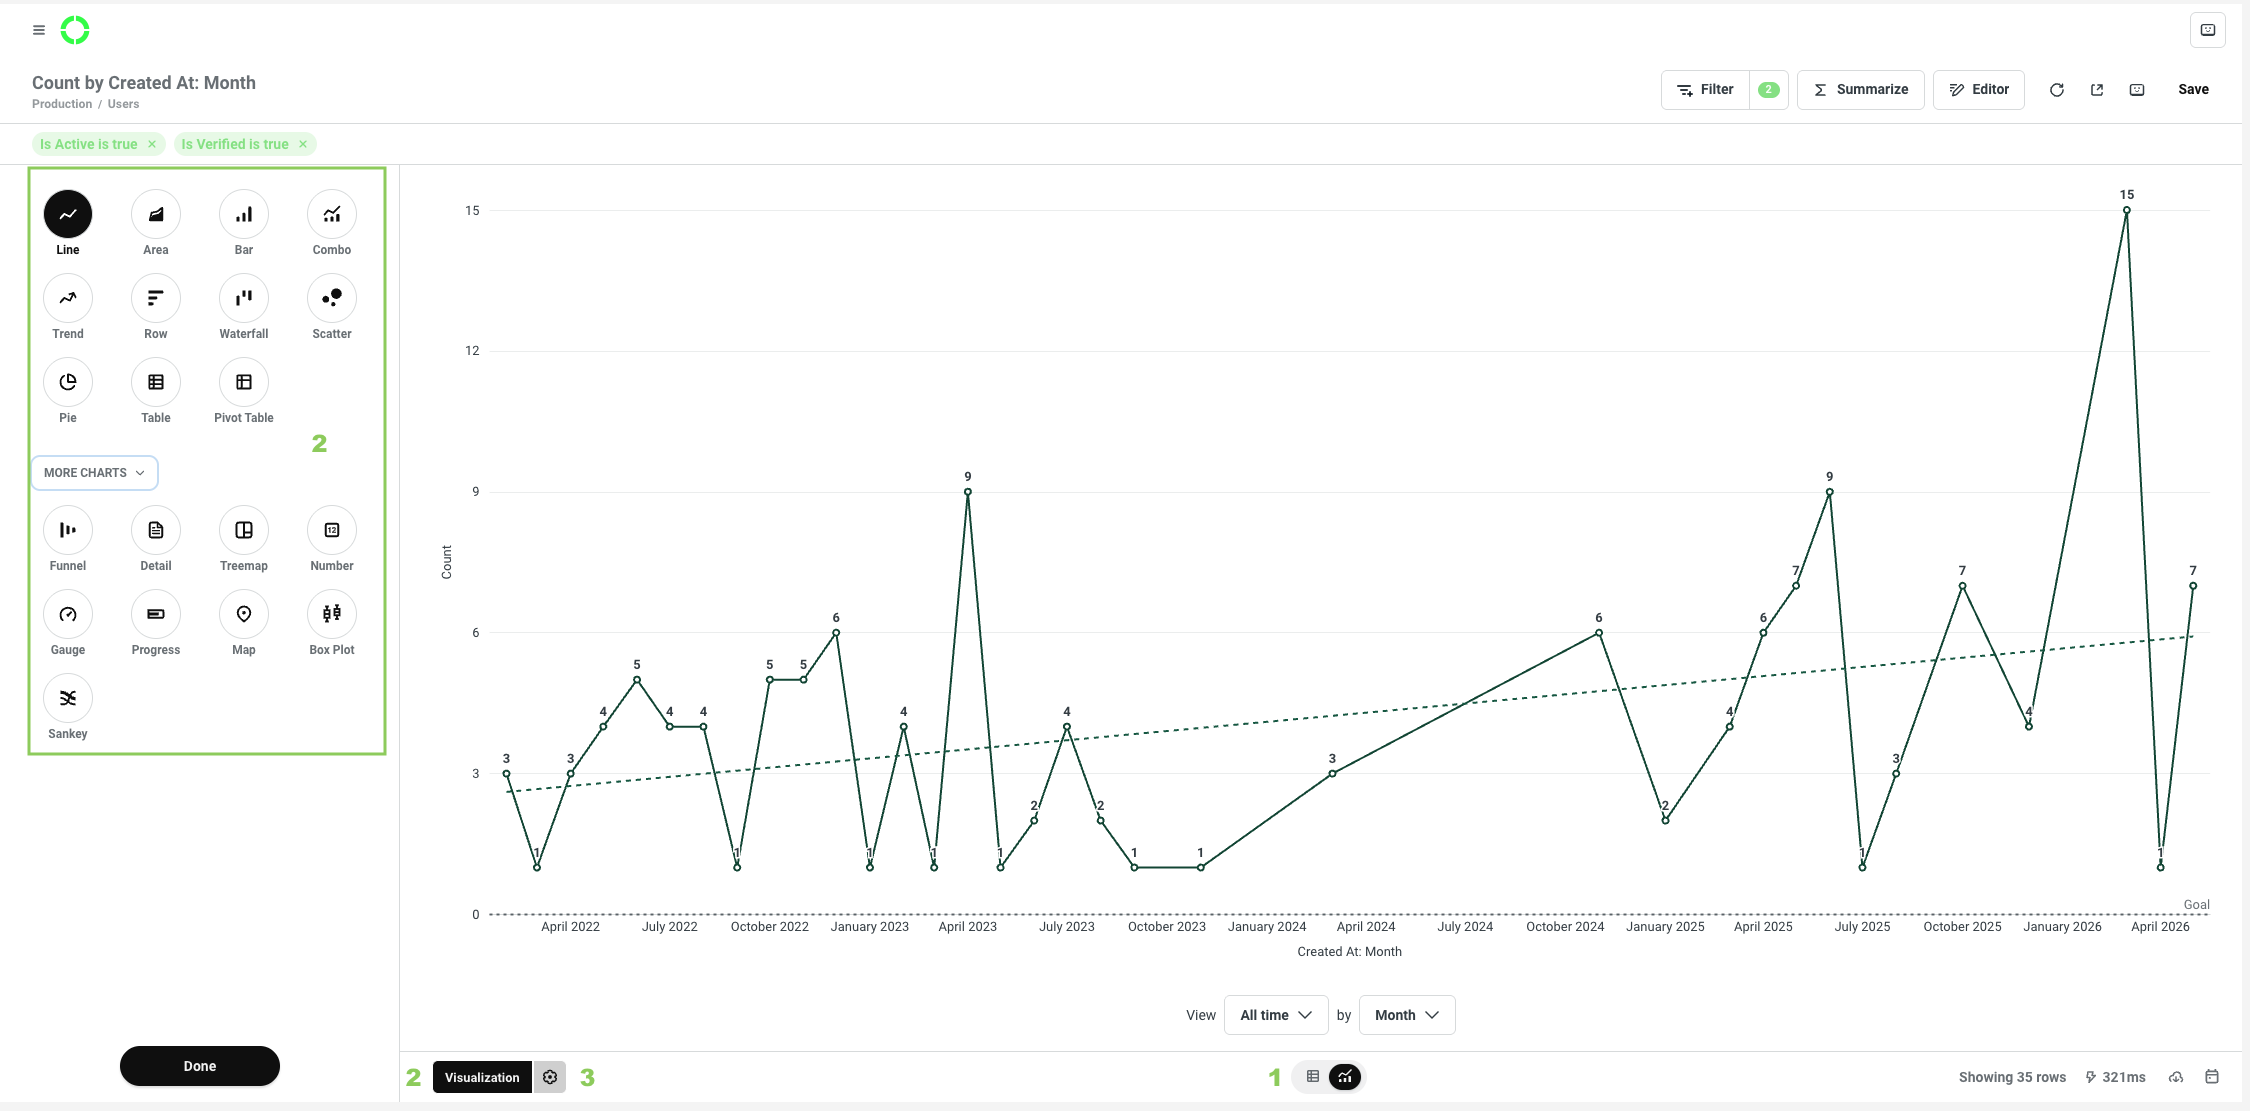Open the Month grouping dropdown
Image resolution: width=2250 pixels, height=1111 pixels.
pos(1407,1015)
